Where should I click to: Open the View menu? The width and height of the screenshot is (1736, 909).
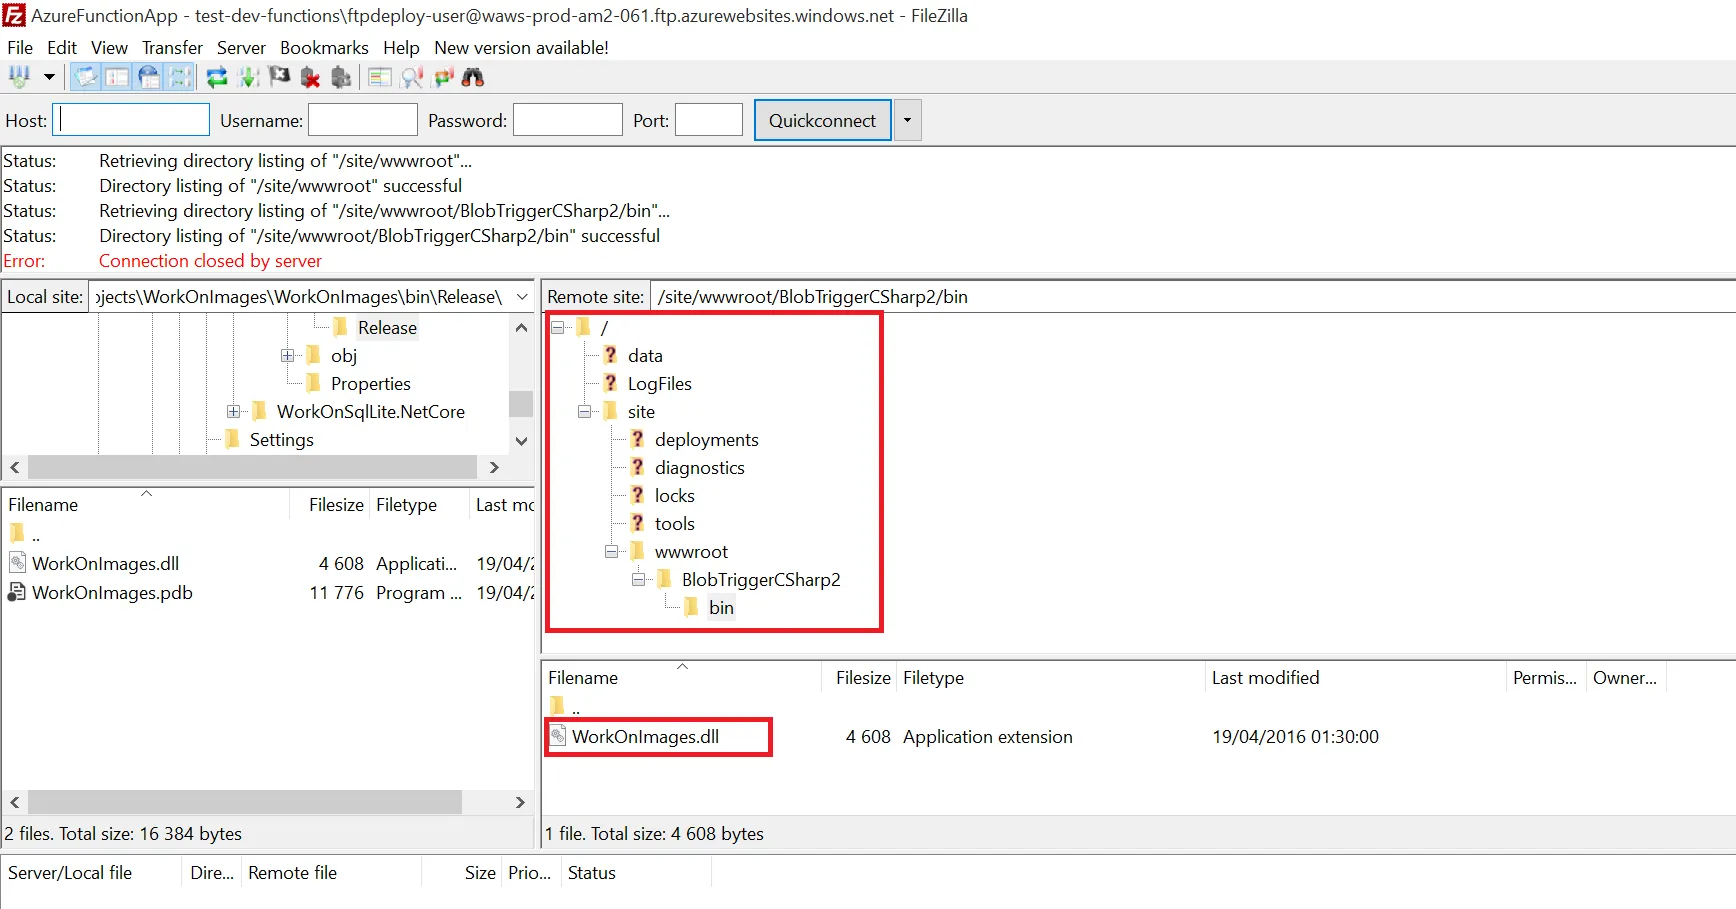point(109,48)
